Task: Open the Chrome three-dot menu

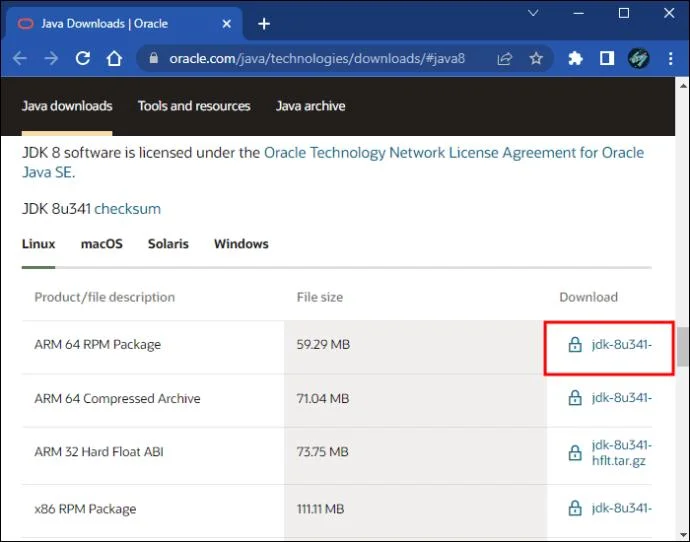Action: click(670, 58)
